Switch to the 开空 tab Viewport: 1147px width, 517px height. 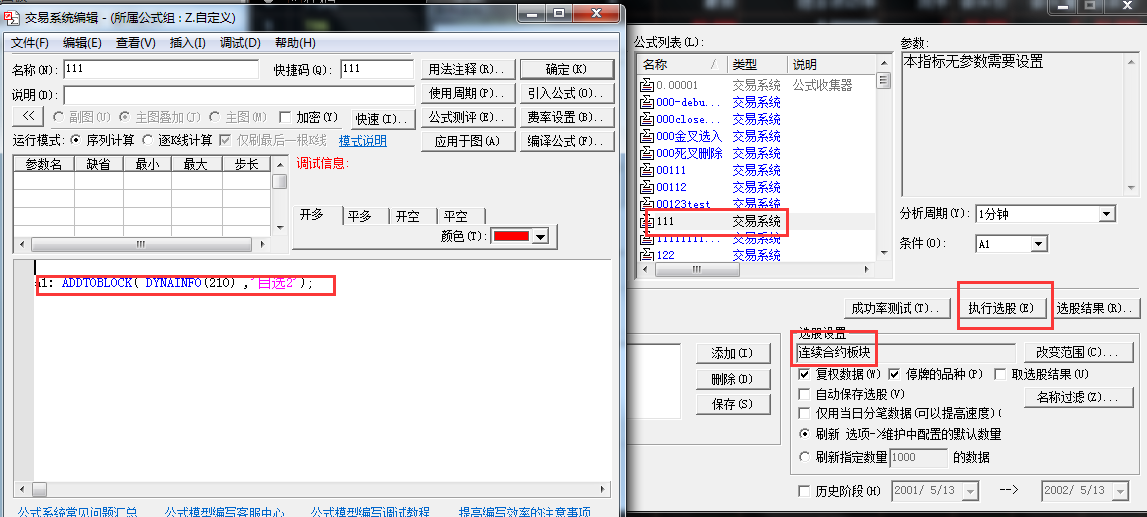407,216
